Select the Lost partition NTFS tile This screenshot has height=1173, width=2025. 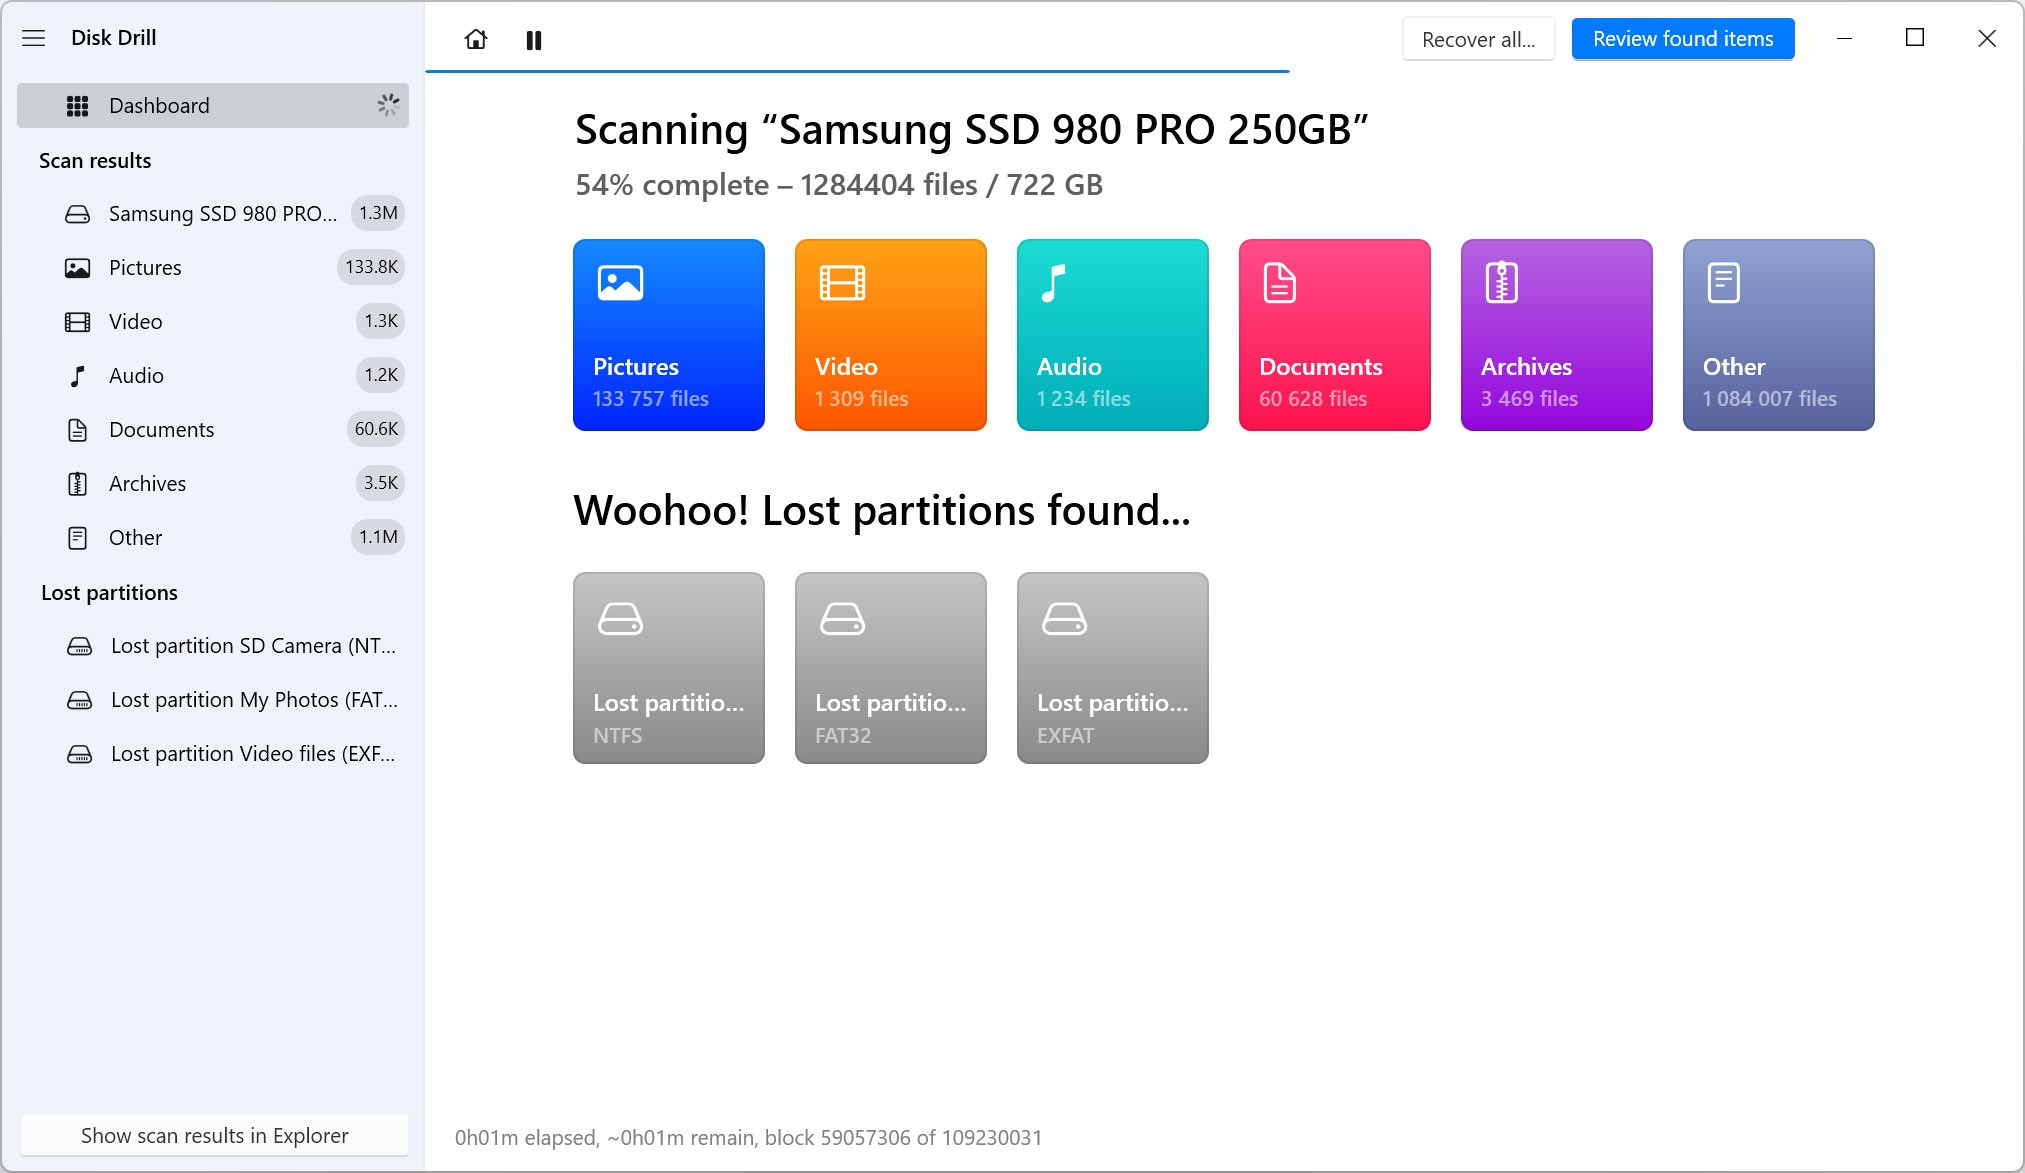coord(669,667)
